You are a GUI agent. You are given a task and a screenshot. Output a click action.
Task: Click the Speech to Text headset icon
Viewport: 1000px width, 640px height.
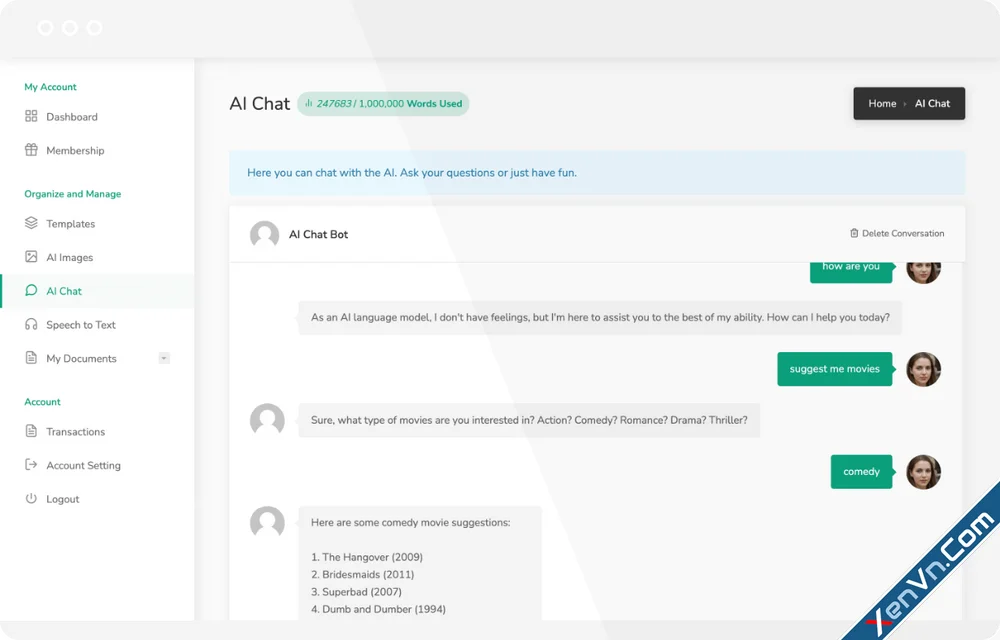click(30, 324)
